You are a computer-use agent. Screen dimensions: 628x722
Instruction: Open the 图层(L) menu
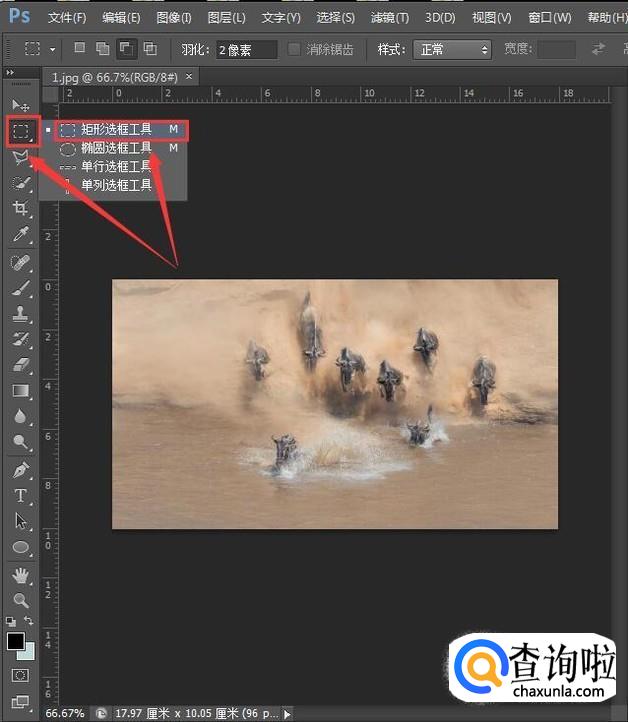tap(227, 18)
